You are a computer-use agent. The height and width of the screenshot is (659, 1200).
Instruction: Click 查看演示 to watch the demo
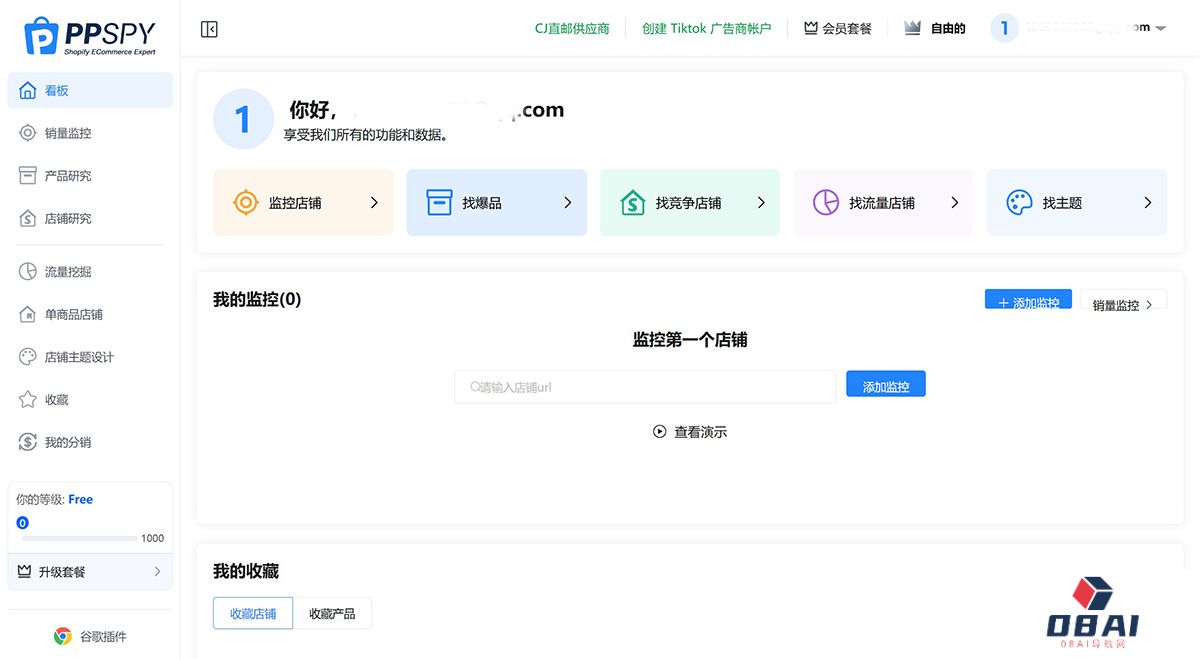point(700,432)
